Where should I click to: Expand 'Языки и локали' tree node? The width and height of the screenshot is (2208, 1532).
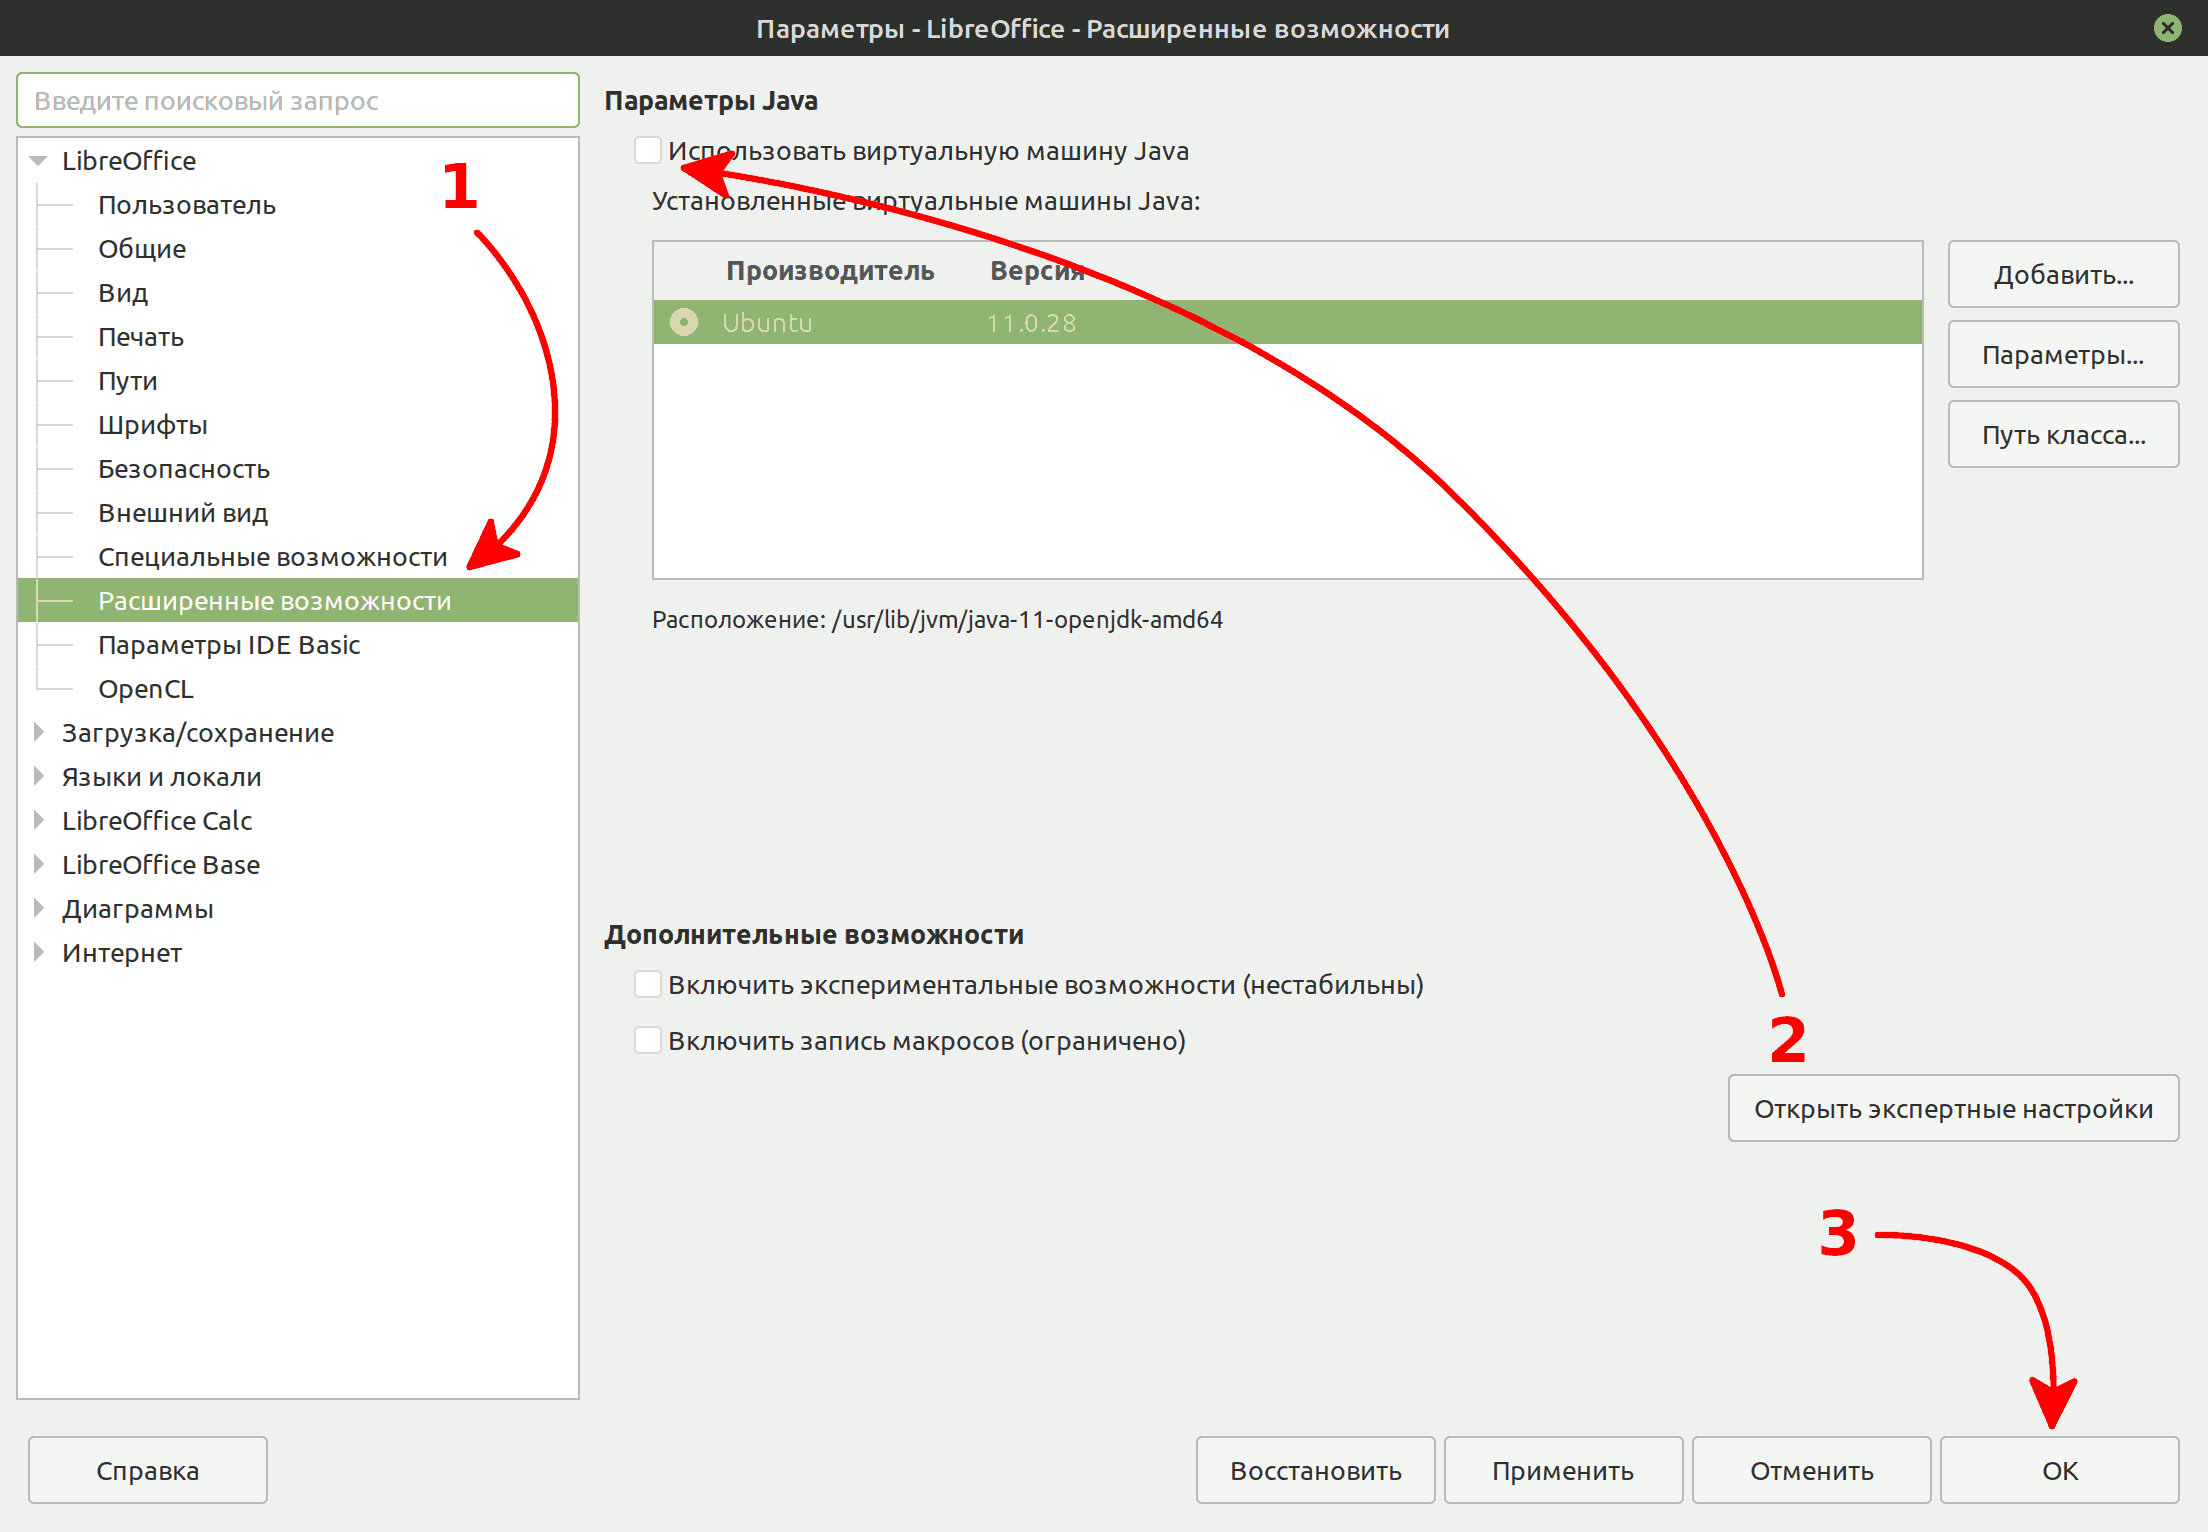[39, 777]
